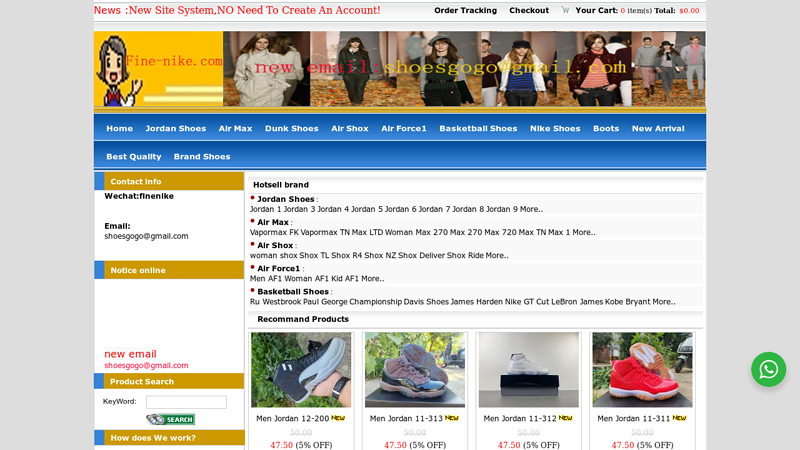The width and height of the screenshot is (800, 450).
Task: Open the LeBron James link
Action: pyautogui.click(x=577, y=302)
